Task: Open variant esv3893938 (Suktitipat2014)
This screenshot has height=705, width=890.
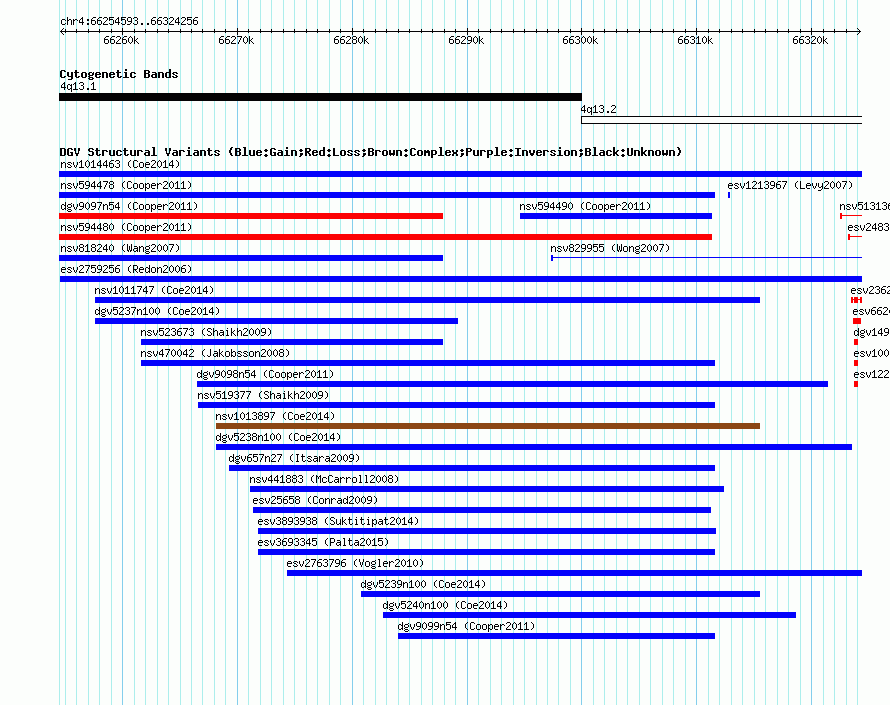Action: [338, 521]
